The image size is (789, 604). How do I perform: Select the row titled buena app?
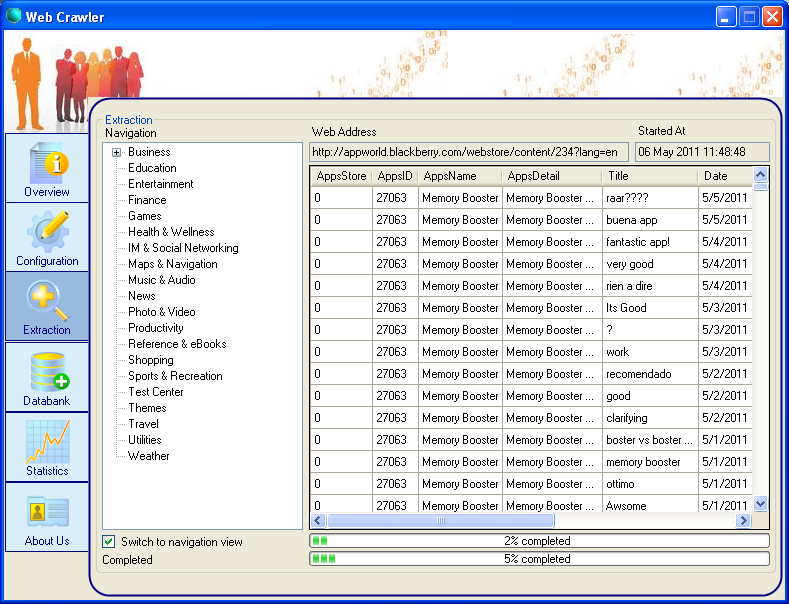531,220
